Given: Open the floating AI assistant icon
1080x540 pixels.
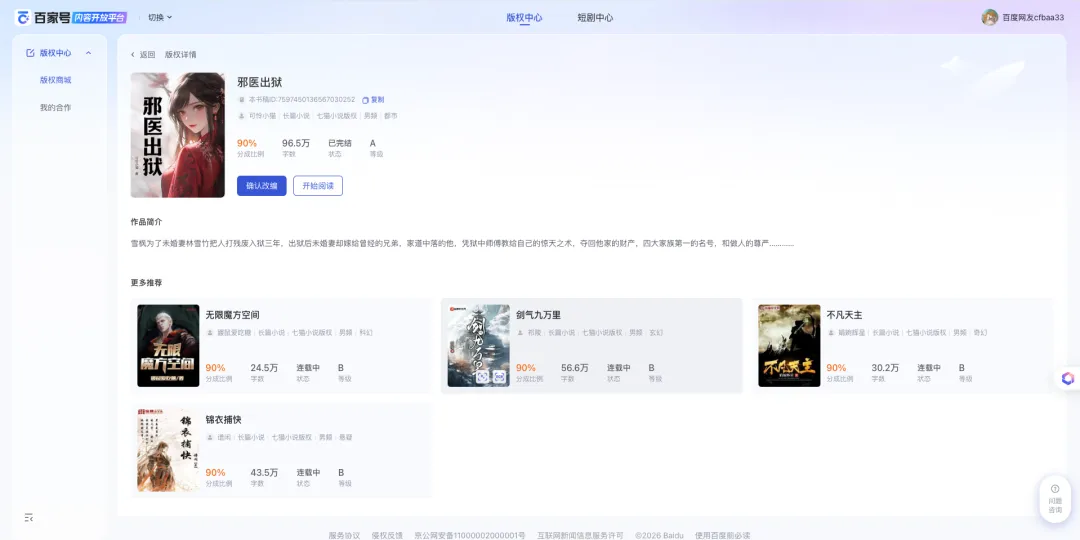Looking at the screenshot, I should coord(1067,378).
